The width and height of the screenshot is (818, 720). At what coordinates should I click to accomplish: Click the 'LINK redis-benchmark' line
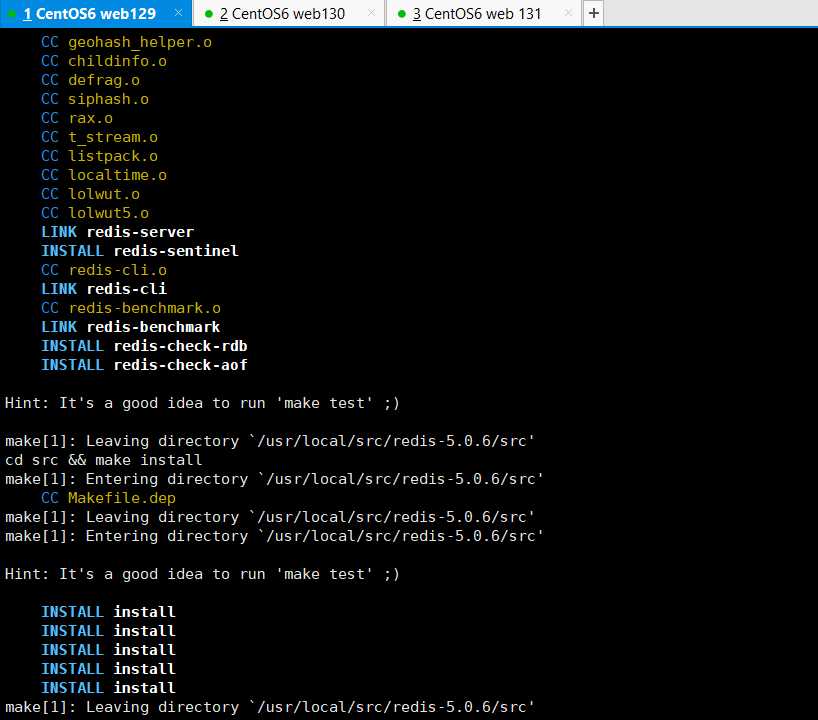(131, 327)
